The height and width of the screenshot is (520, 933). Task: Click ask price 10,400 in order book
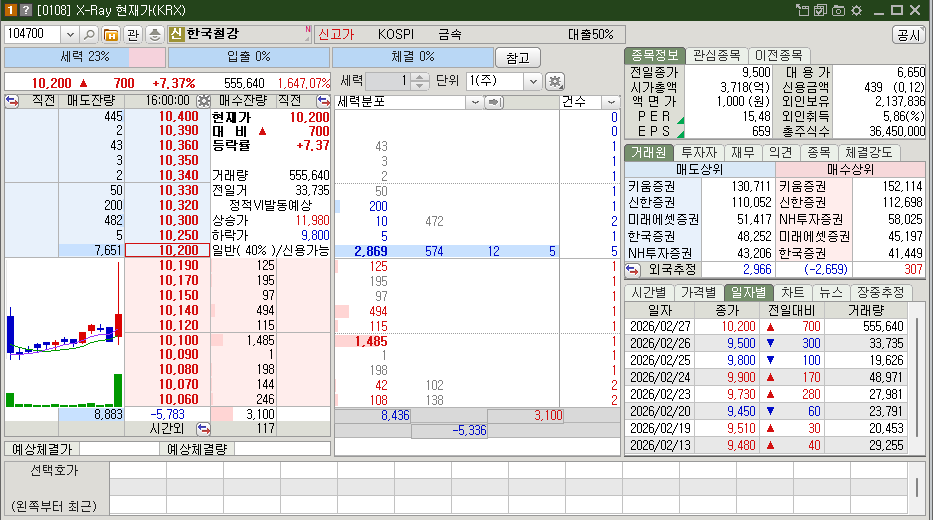point(178,117)
